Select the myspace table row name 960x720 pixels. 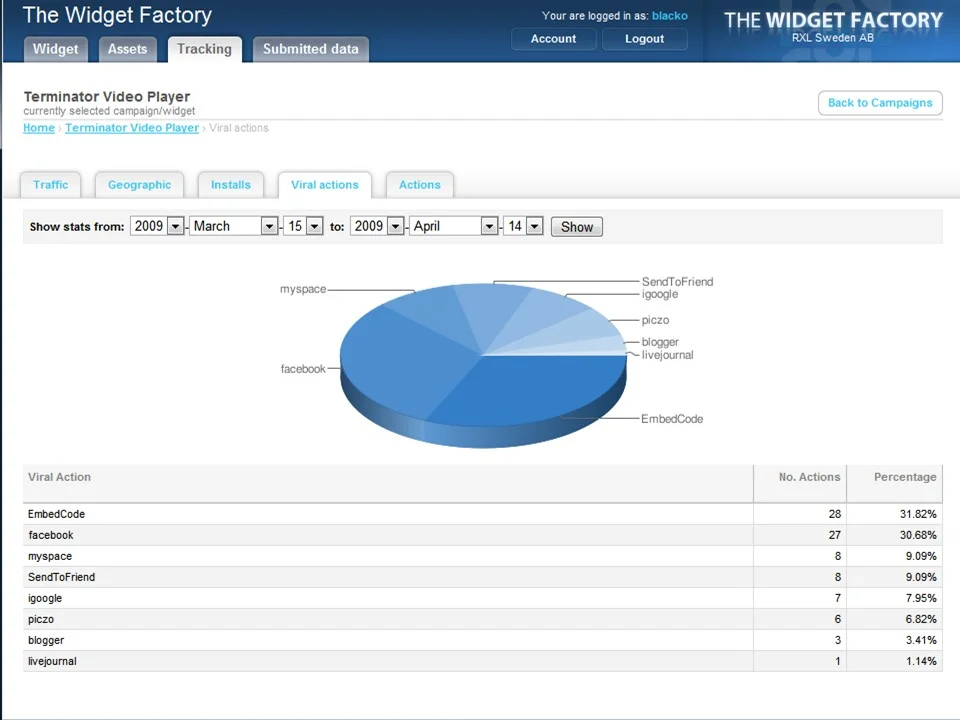click(50, 557)
